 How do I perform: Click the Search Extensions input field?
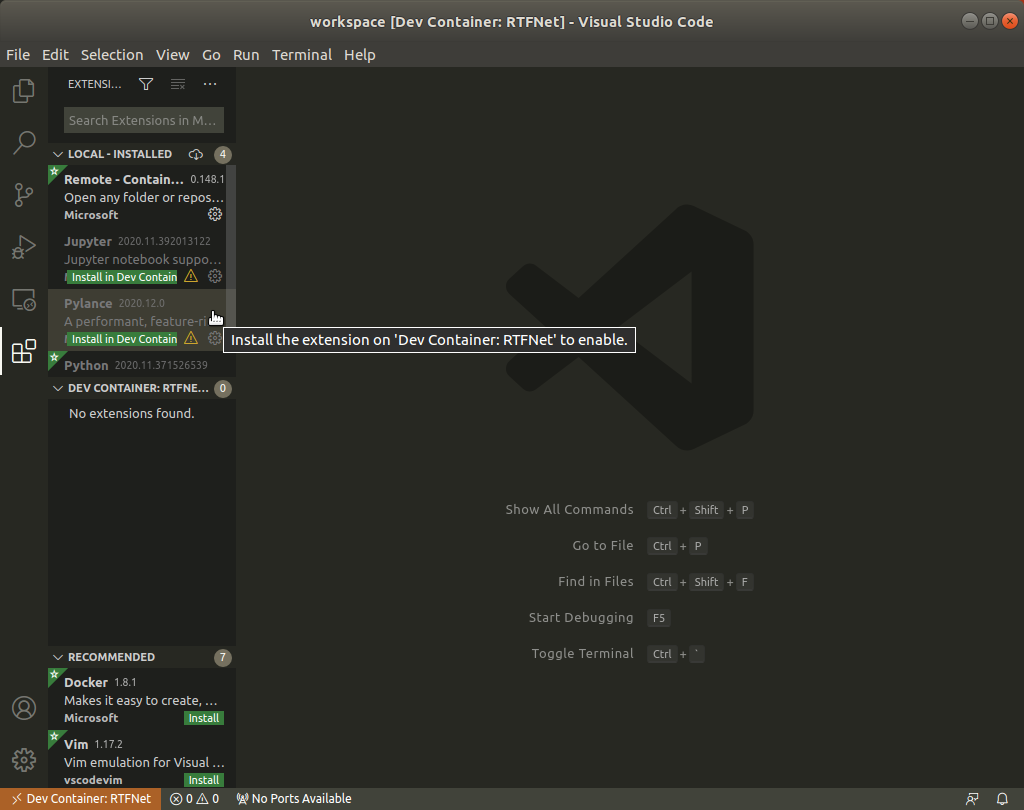pos(144,120)
